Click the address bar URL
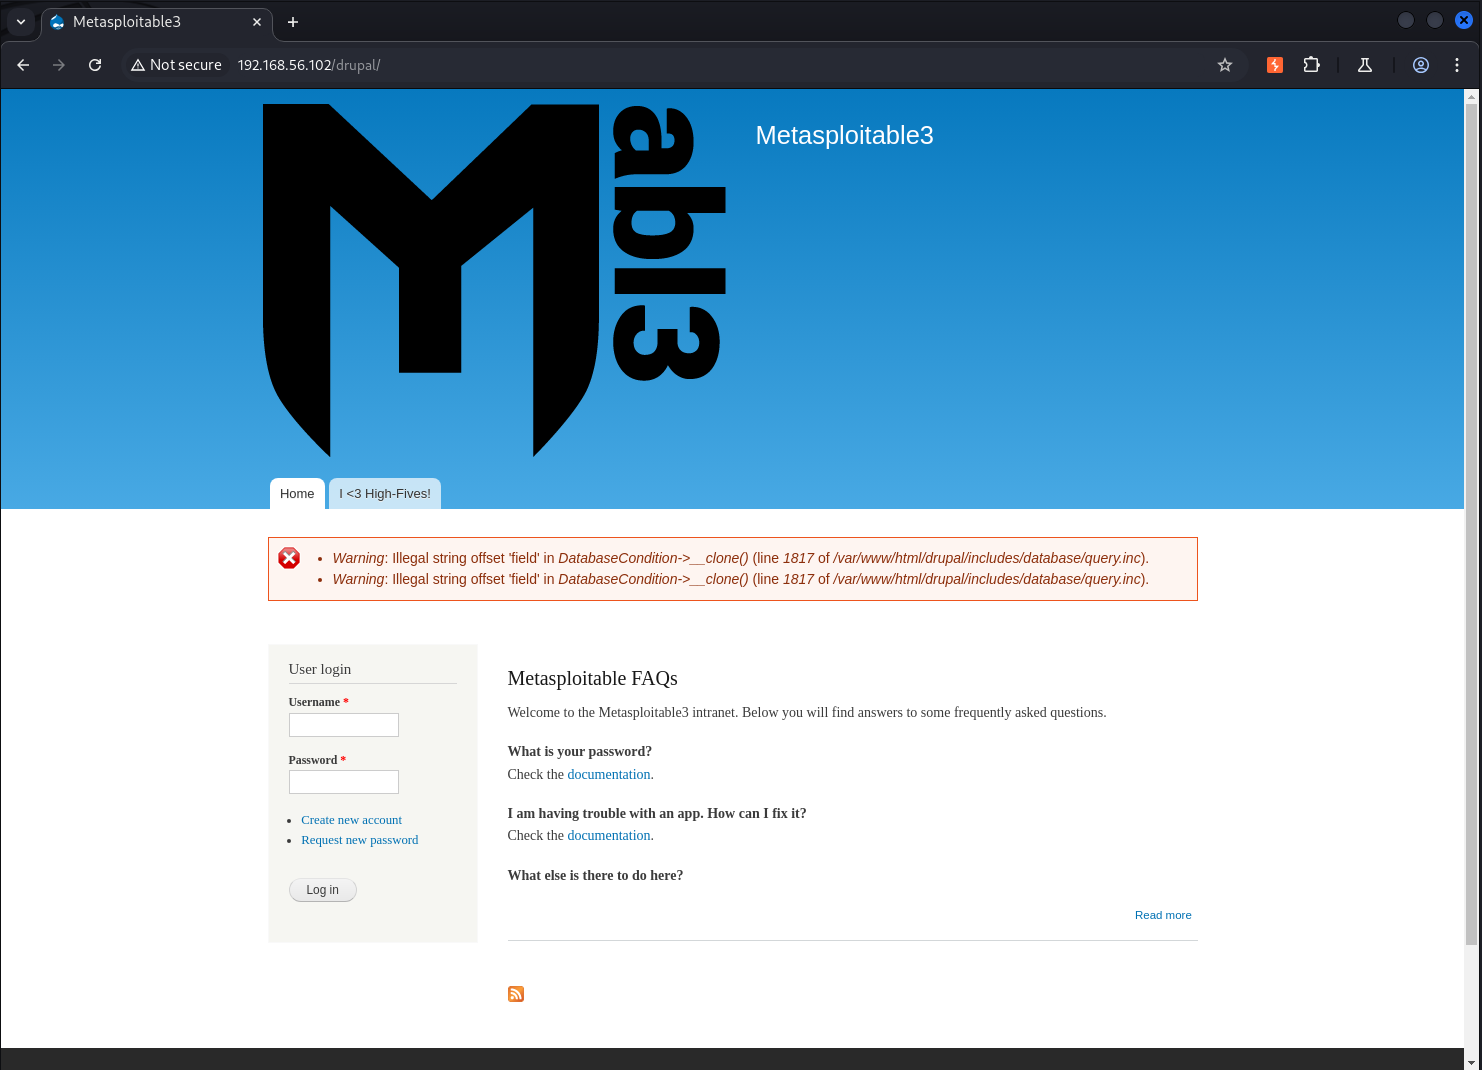1482x1070 pixels. pos(309,65)
